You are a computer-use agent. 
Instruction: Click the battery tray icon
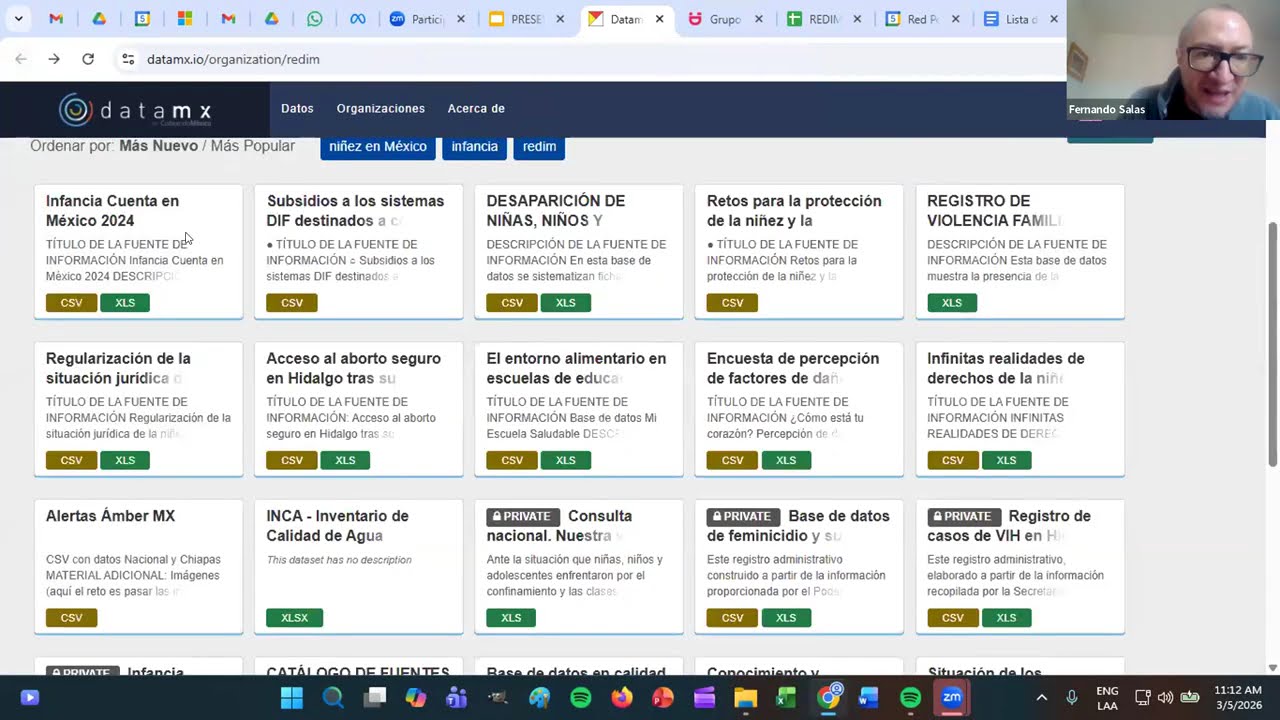click(1190, 697)
